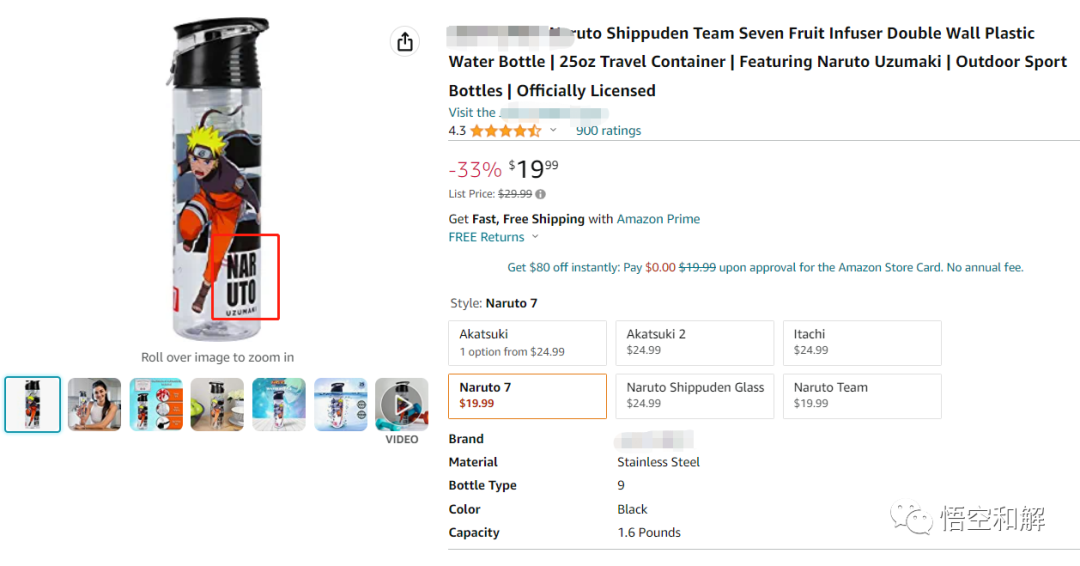Choose the Naruto Team style option
Viewport: 1080px width, 566px height.
861,395
